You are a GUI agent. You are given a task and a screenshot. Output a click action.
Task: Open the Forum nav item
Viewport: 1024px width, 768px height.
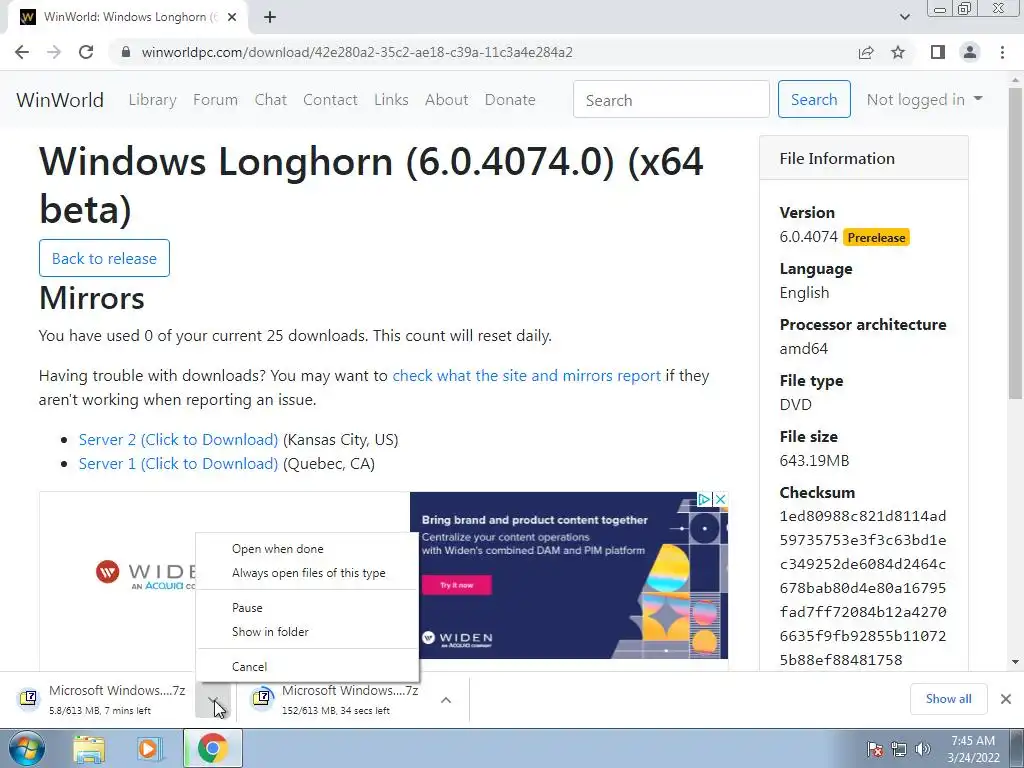(216, 100)
